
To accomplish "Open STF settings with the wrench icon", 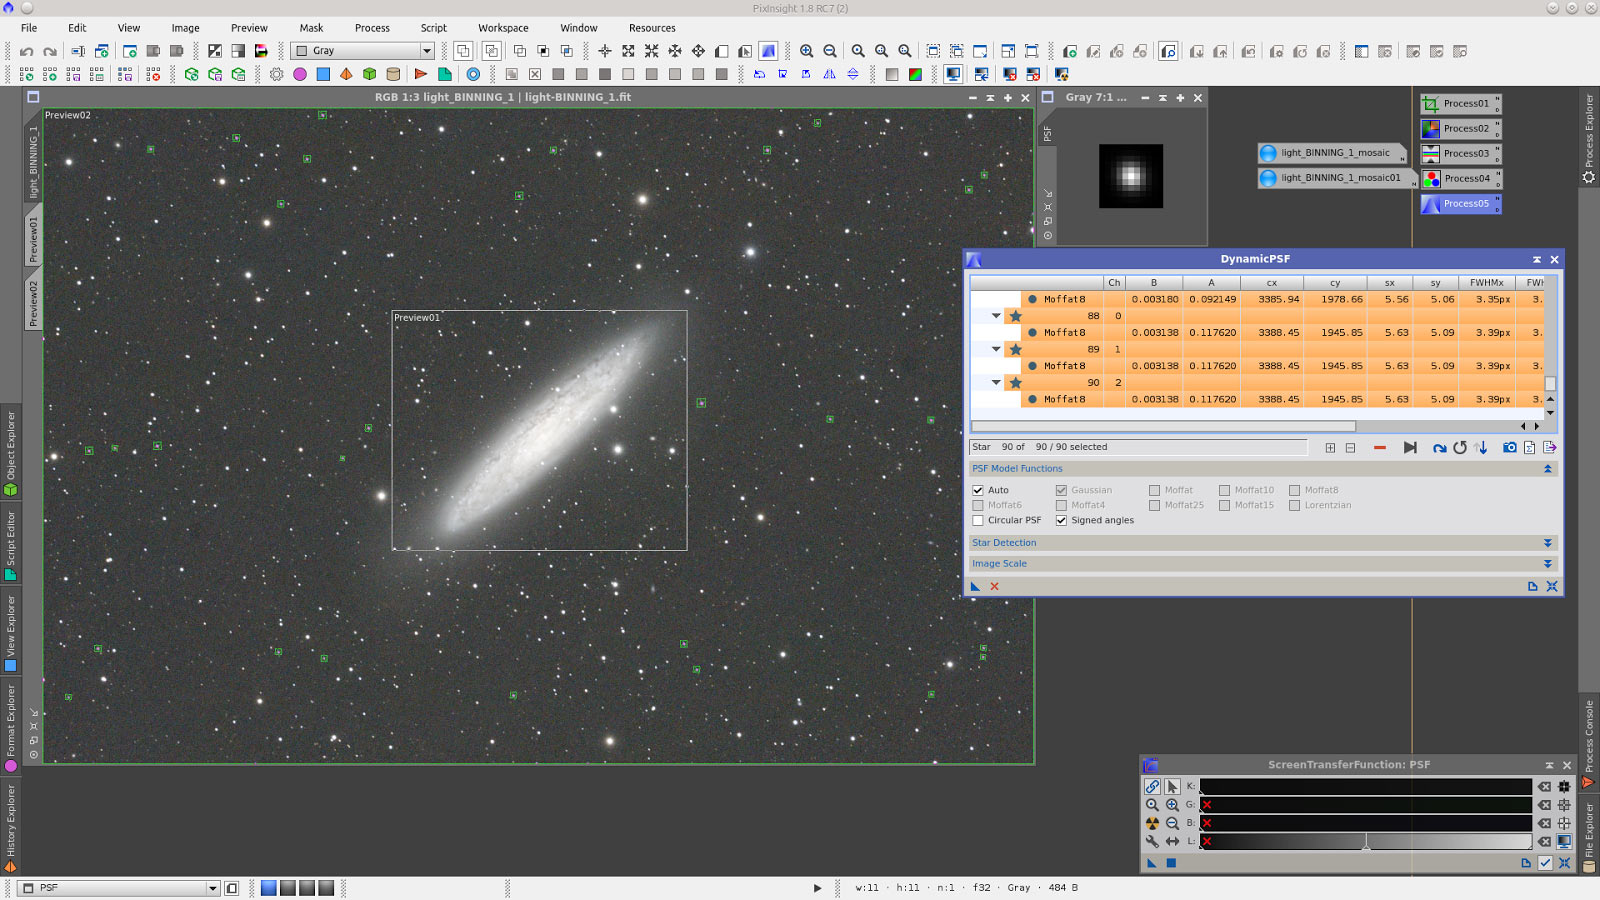I will click(1152, 842).
